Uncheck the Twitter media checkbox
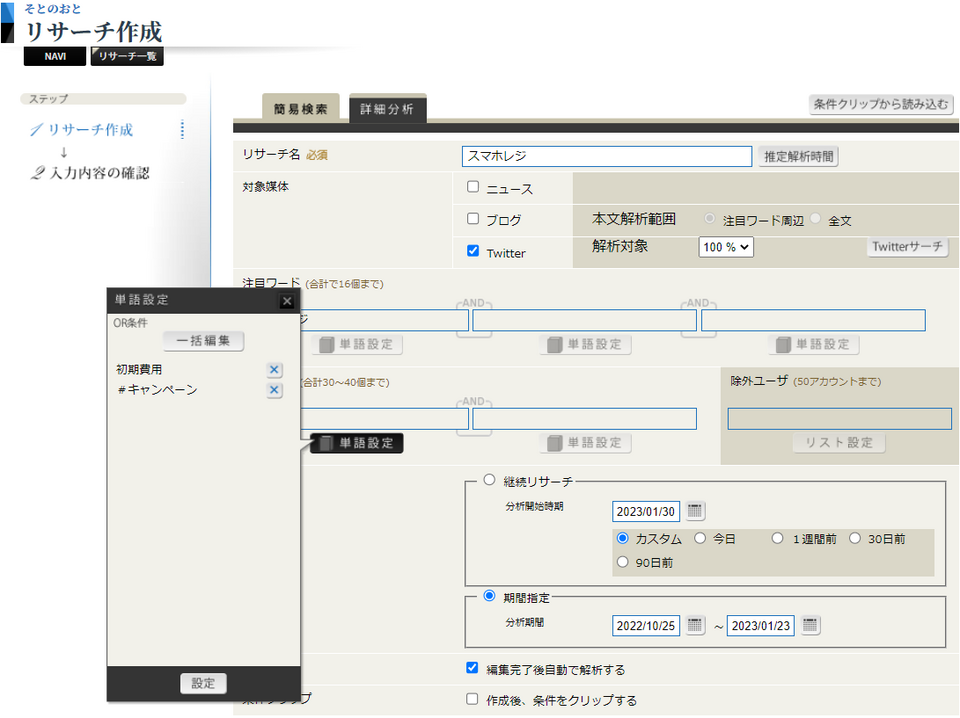 (473, 252)
